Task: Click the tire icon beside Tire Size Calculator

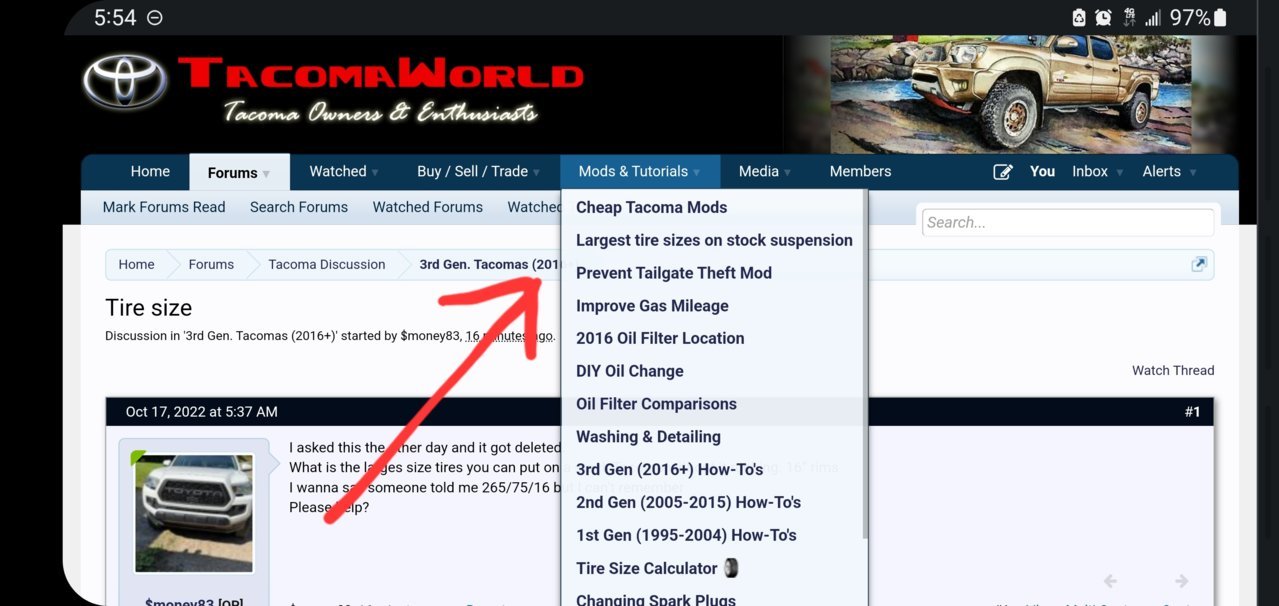Action: tap(731, 568)
